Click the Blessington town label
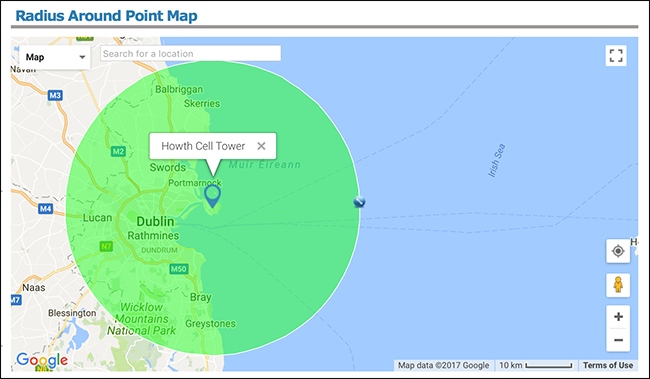 pyautogui.click(x=72, y=313)
